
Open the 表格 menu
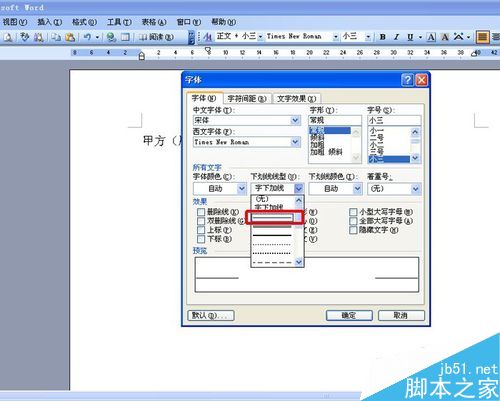click(154, 22)
